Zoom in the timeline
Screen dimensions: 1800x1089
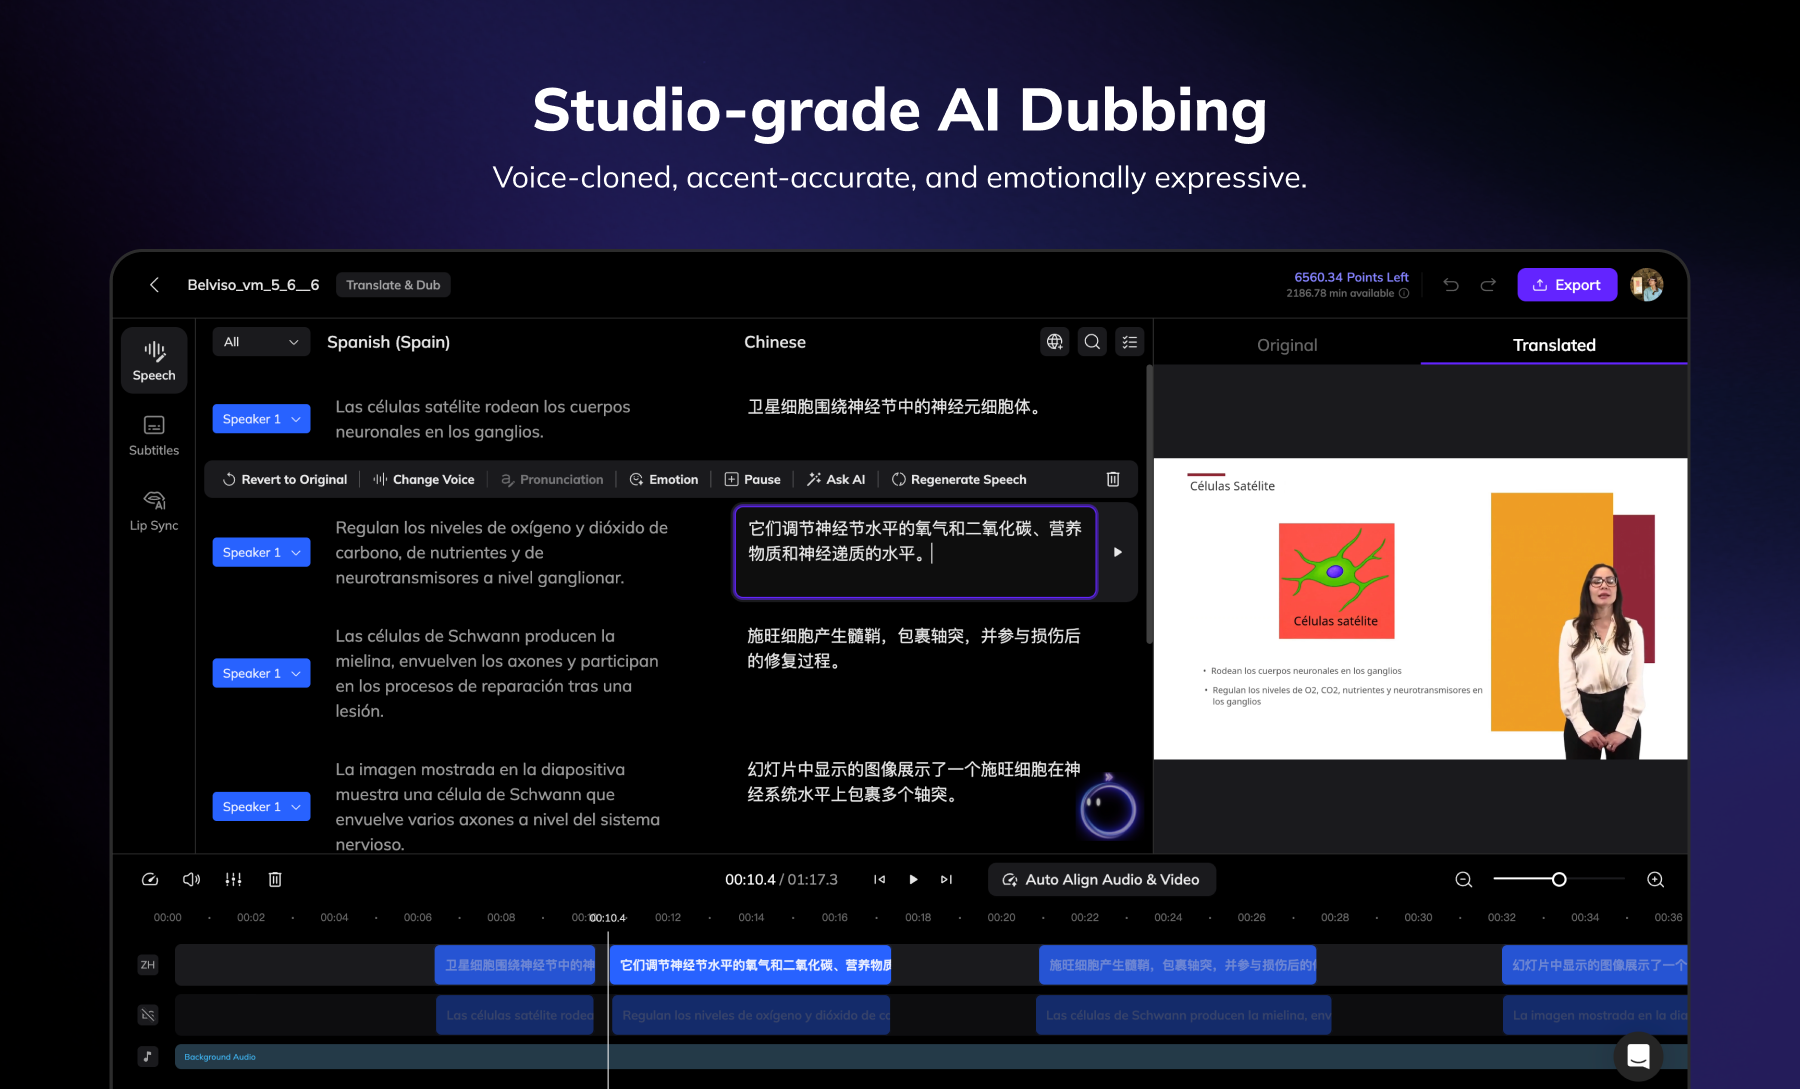[x=1656, y=880]
